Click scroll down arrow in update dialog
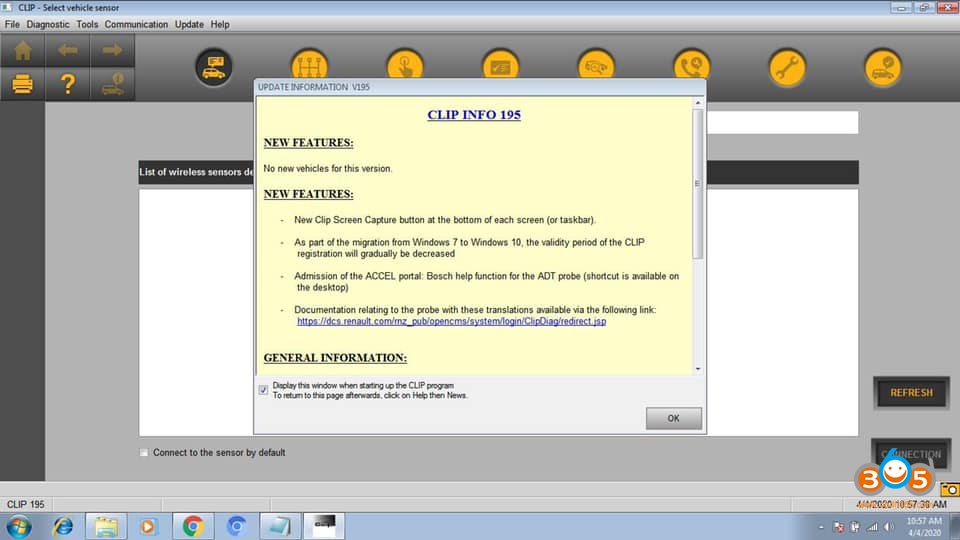The image size is (960, 540). pyautogui.click(x=698, y=369)
